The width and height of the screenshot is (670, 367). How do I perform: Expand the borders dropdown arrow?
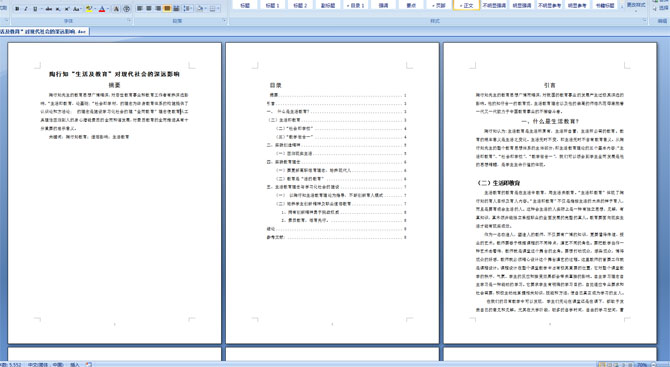click(x=218, y=9)
